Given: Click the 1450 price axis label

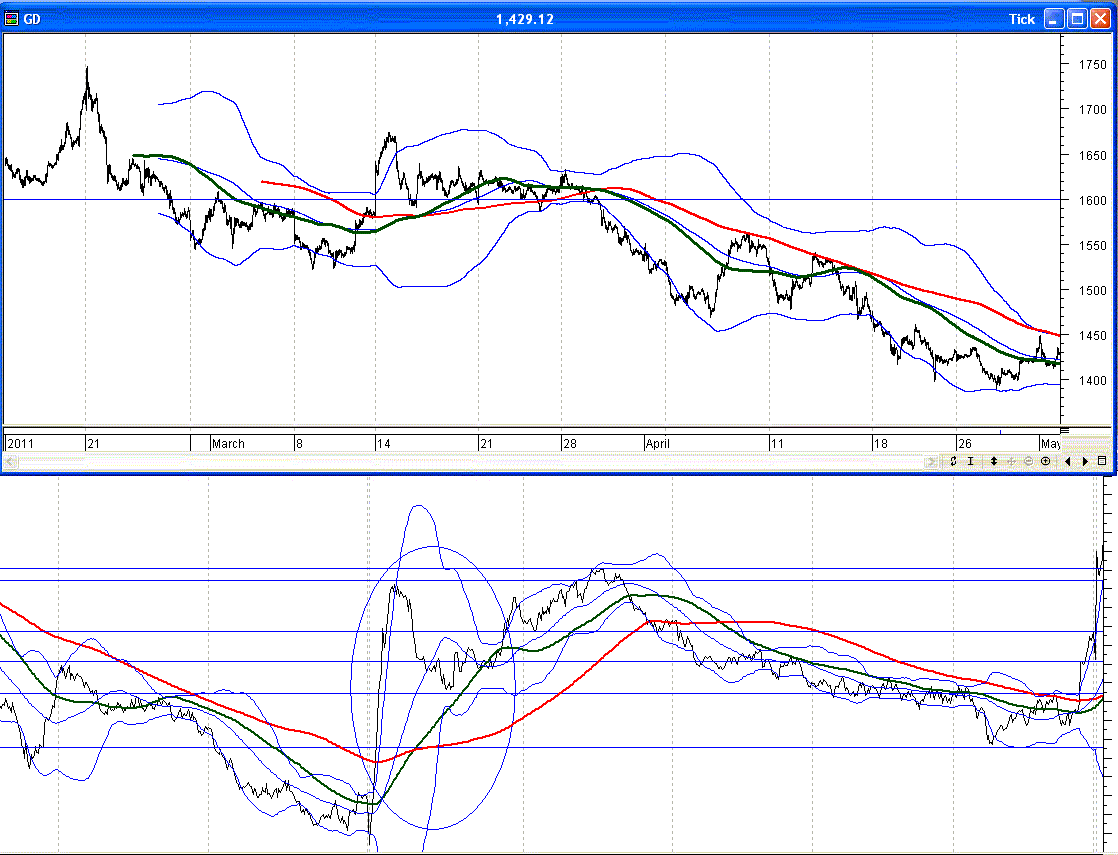Looking at the screenshot, I should pyautogui.click(x=1092, y=335).
